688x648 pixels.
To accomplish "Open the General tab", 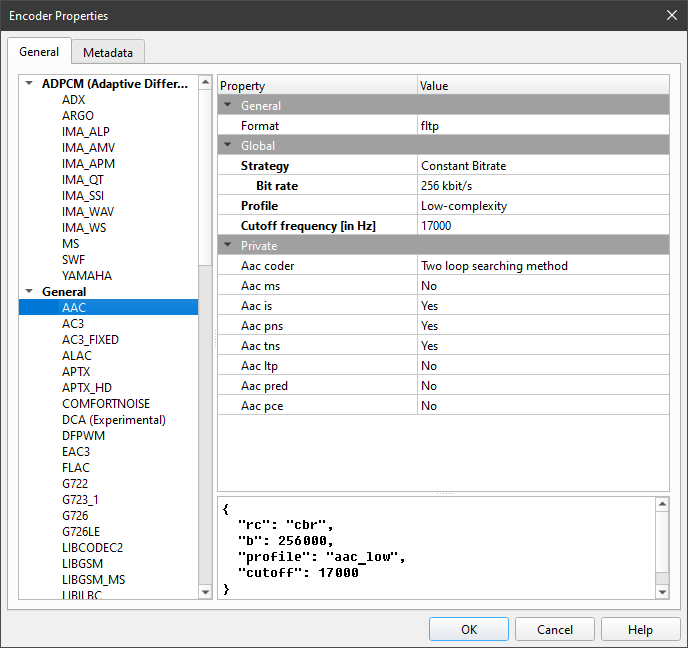I will coord(39,51).
